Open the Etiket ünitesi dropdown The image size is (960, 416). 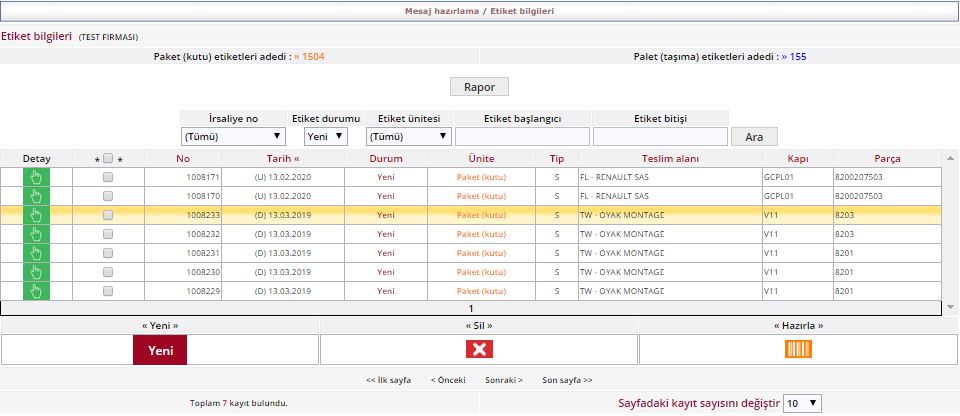(x=408, y=136)
